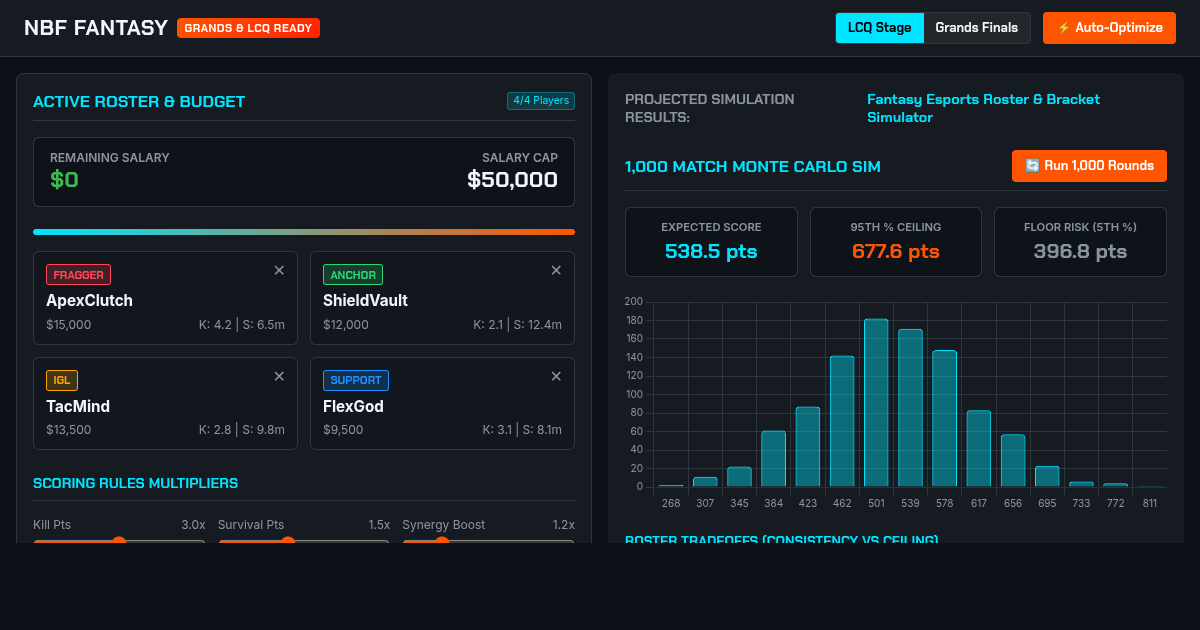Run 1,000 Rounds simulation
Screen dimensions: 1200x630
coord(1089,166)
